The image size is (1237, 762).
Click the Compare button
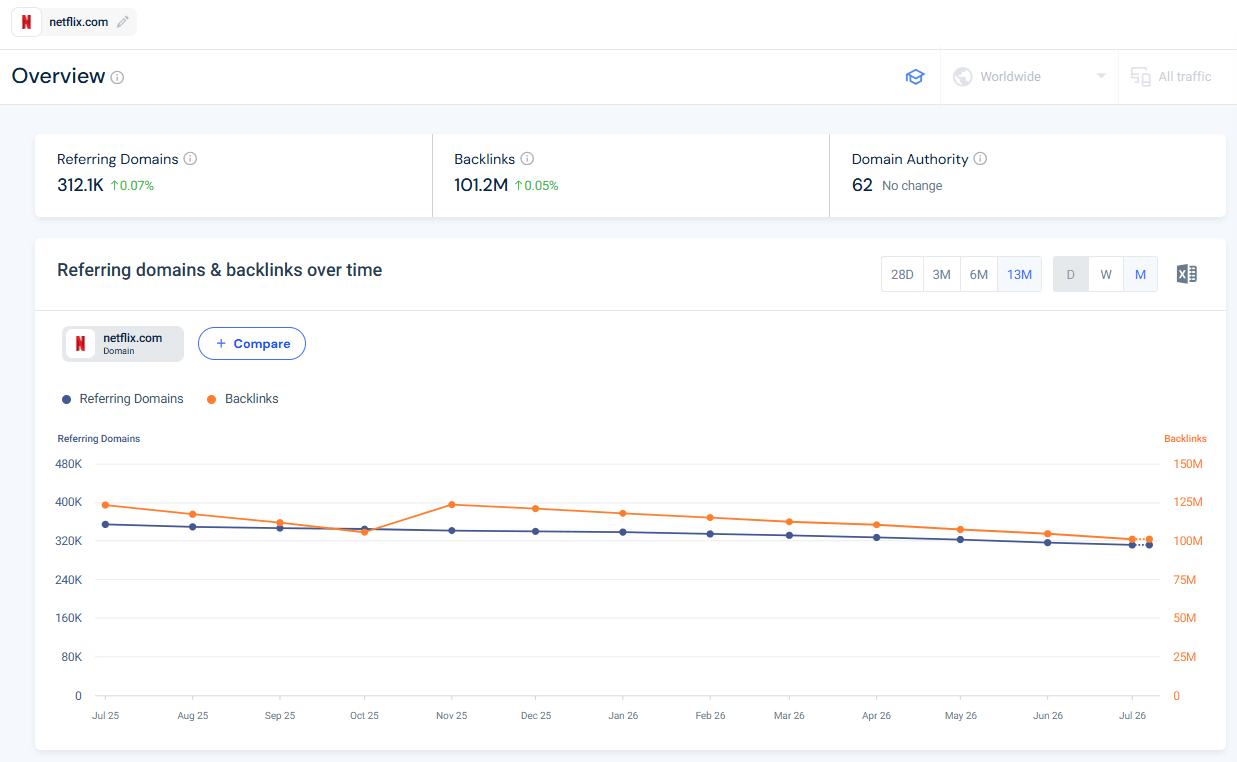click(x=252, y=344)
